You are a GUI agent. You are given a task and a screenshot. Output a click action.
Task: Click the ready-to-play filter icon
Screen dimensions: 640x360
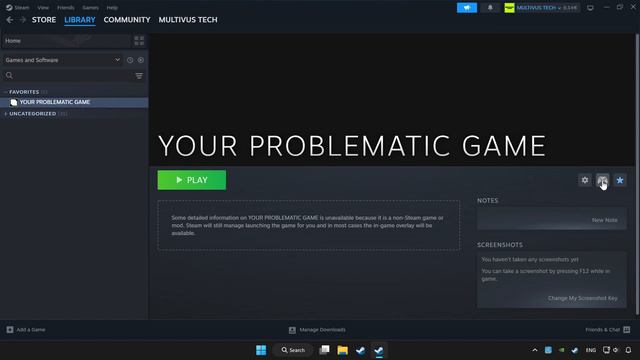141,60
